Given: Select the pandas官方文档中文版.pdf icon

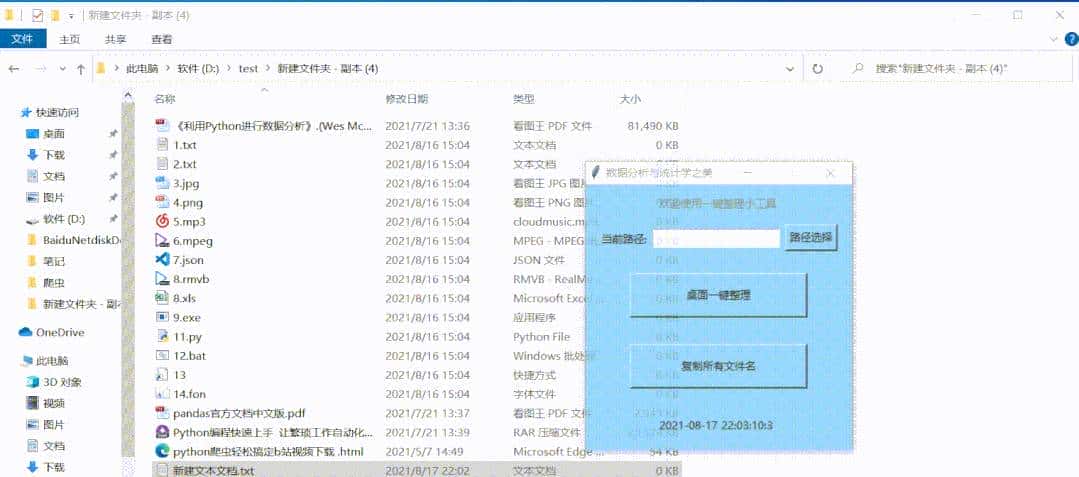Looking at the screenshot, I should pos(162,413).
